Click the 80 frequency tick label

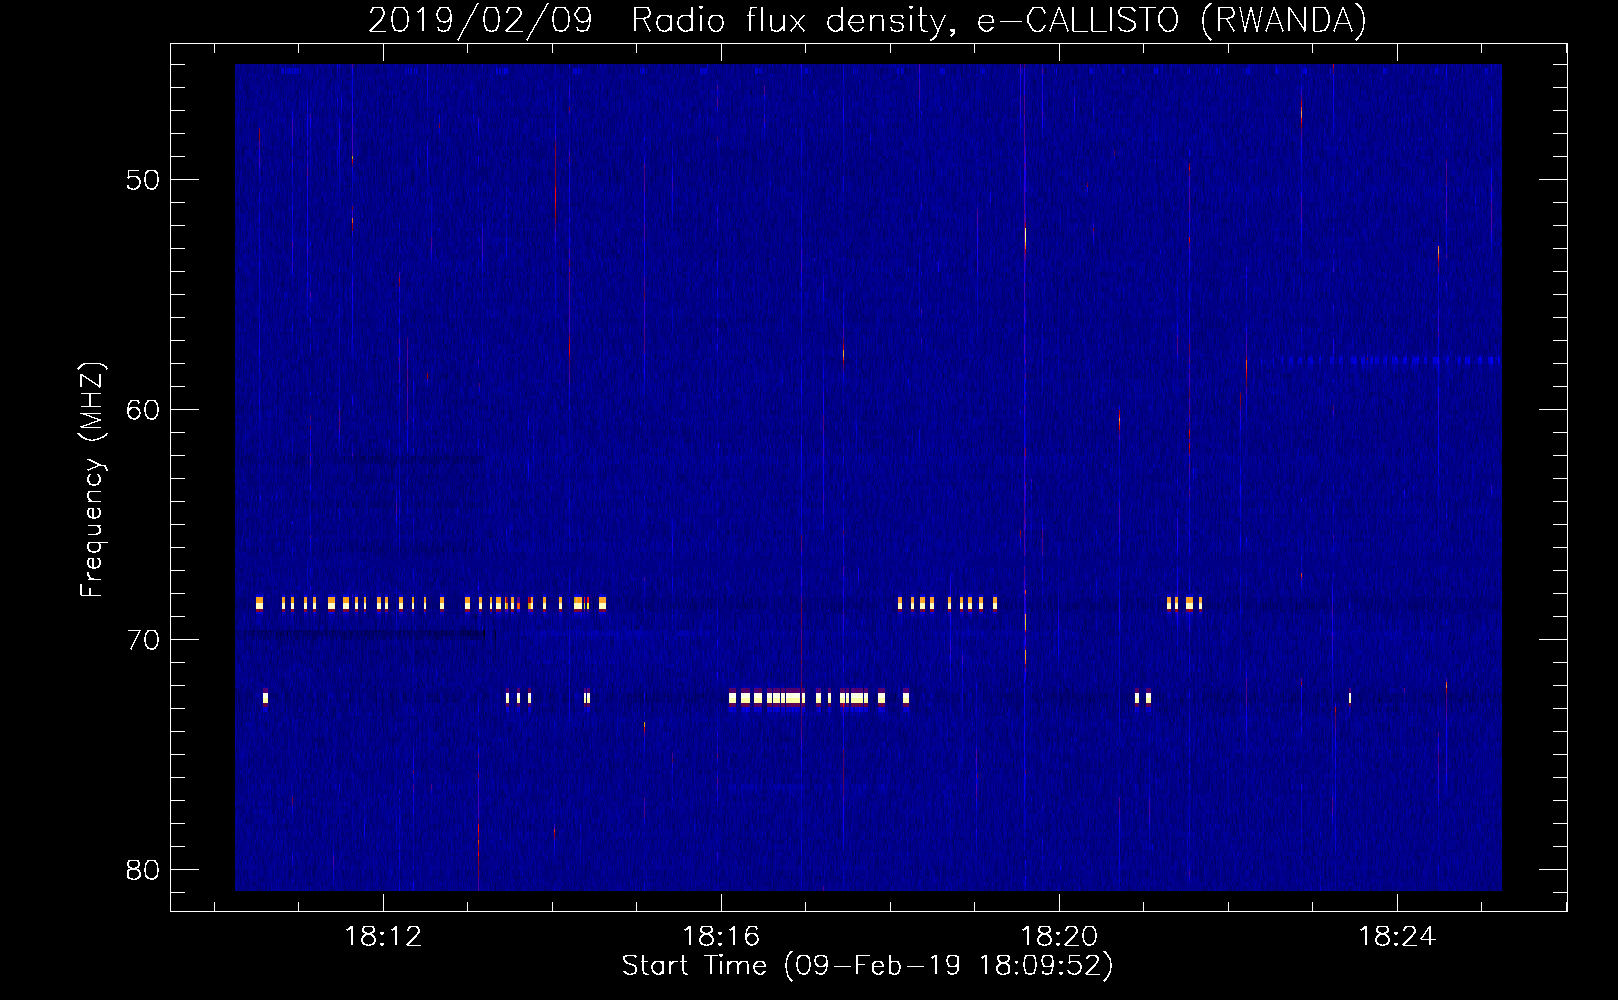coord(143,870)
